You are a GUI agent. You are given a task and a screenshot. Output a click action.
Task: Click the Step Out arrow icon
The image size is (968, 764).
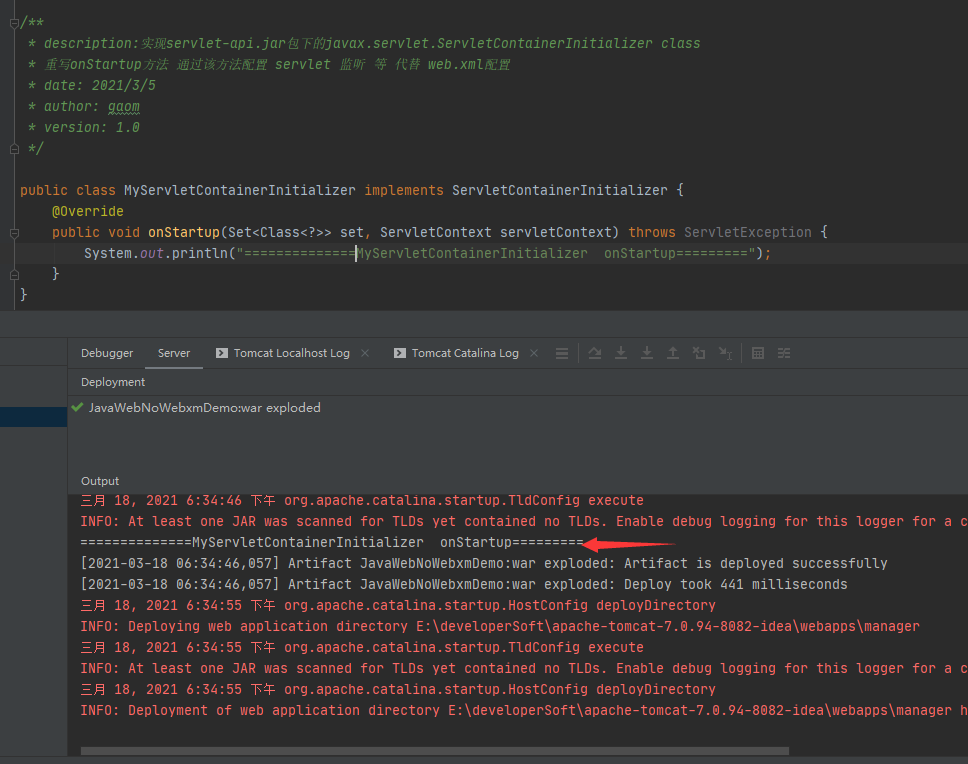coord(673,353)
